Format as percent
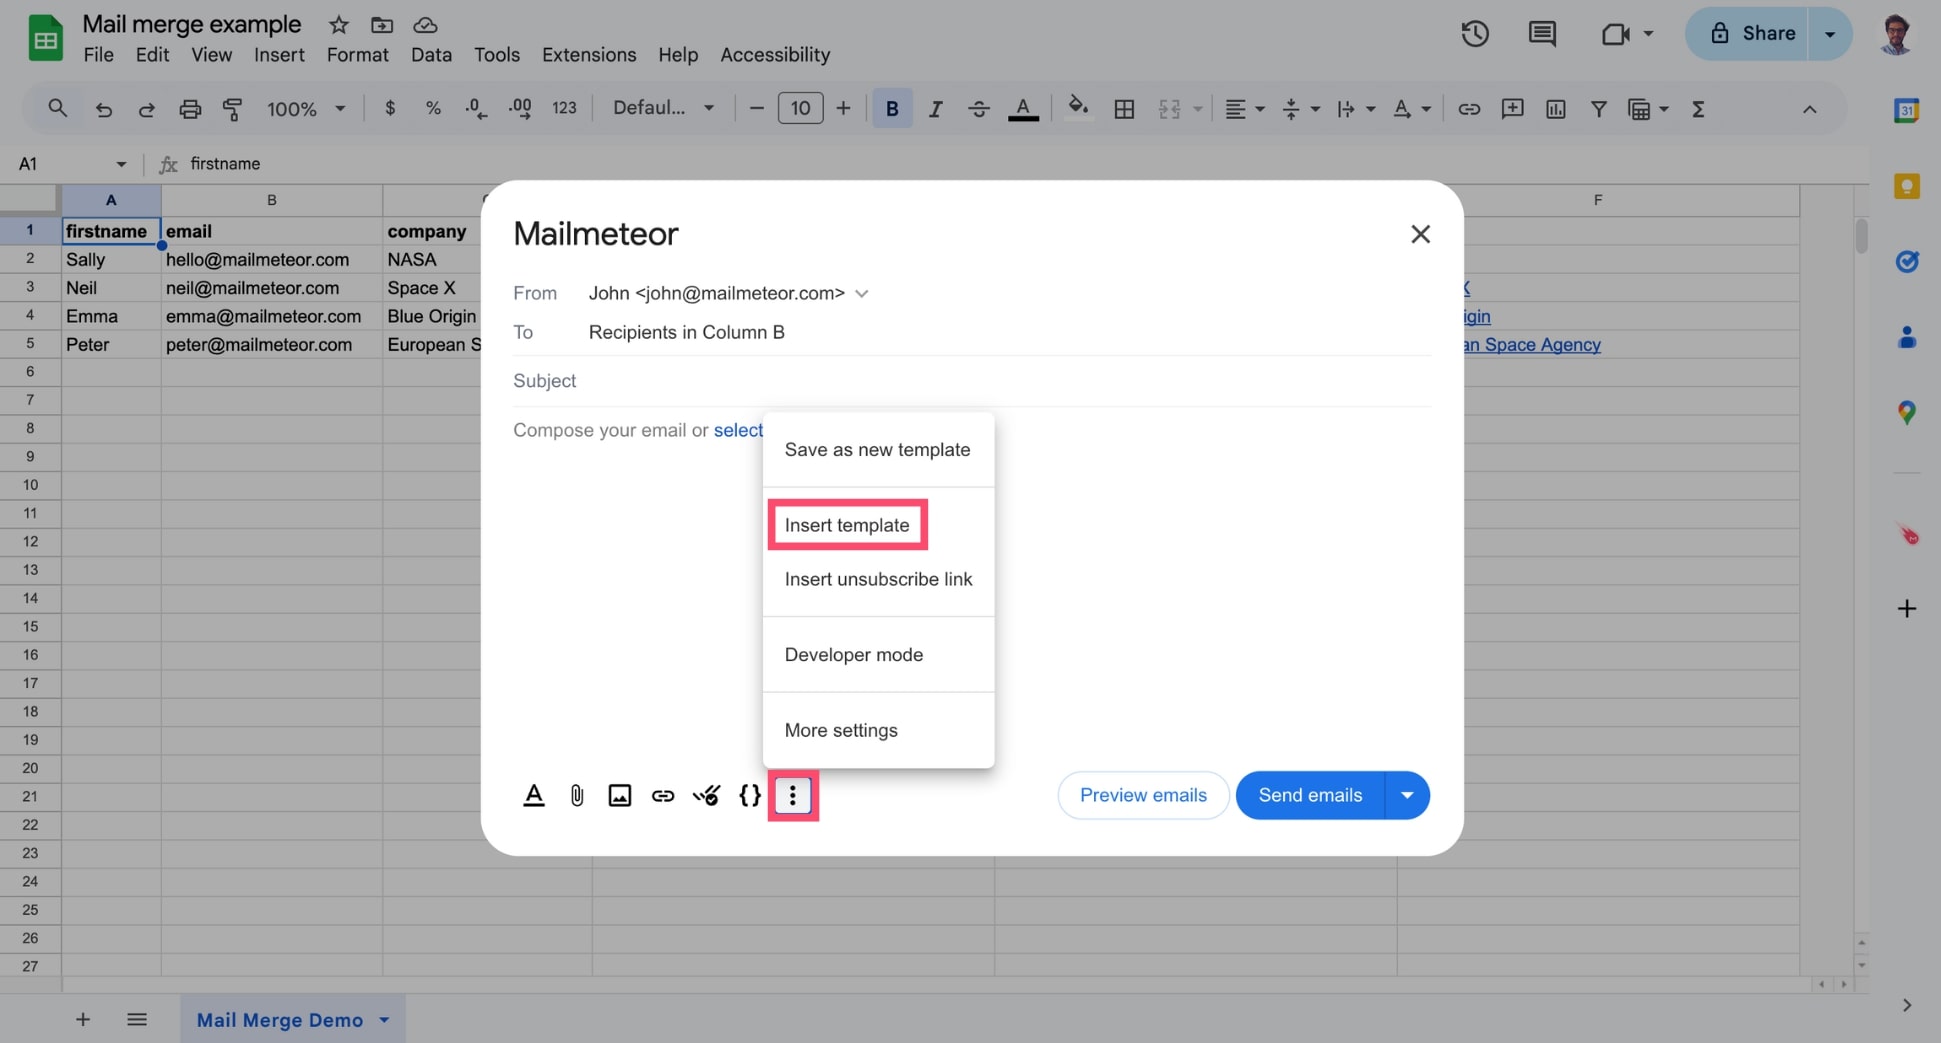 pos(433,108)
